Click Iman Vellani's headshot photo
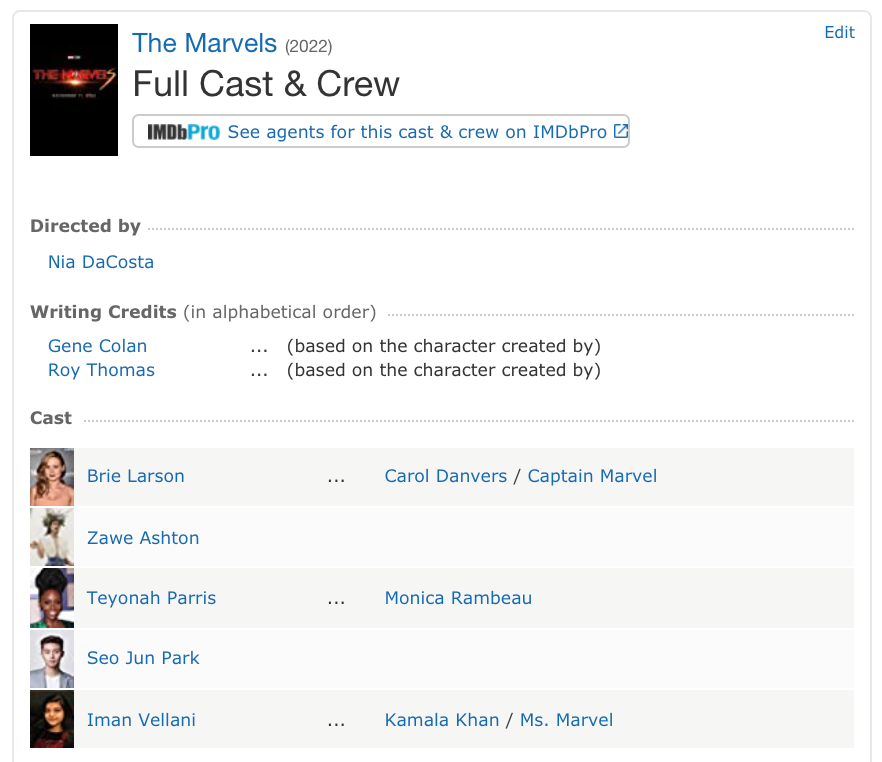The image size is (882, 762). point(52,719)
